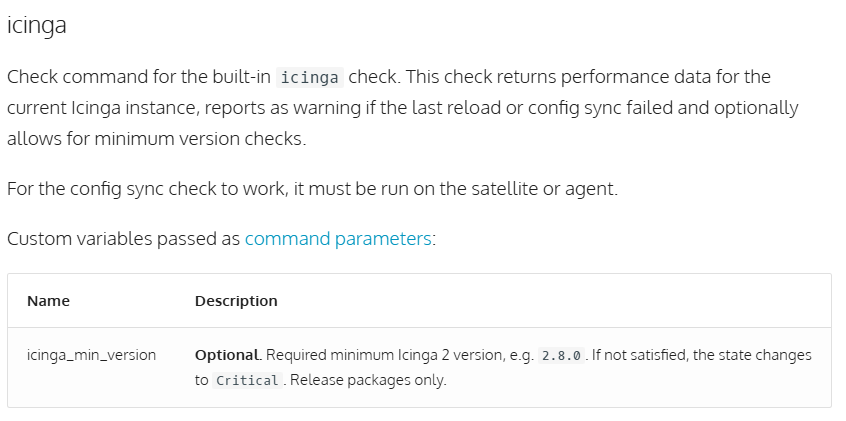Open the command parameters link
The image size is (846, 421).
pyautogui.click(x=338, y=239)
